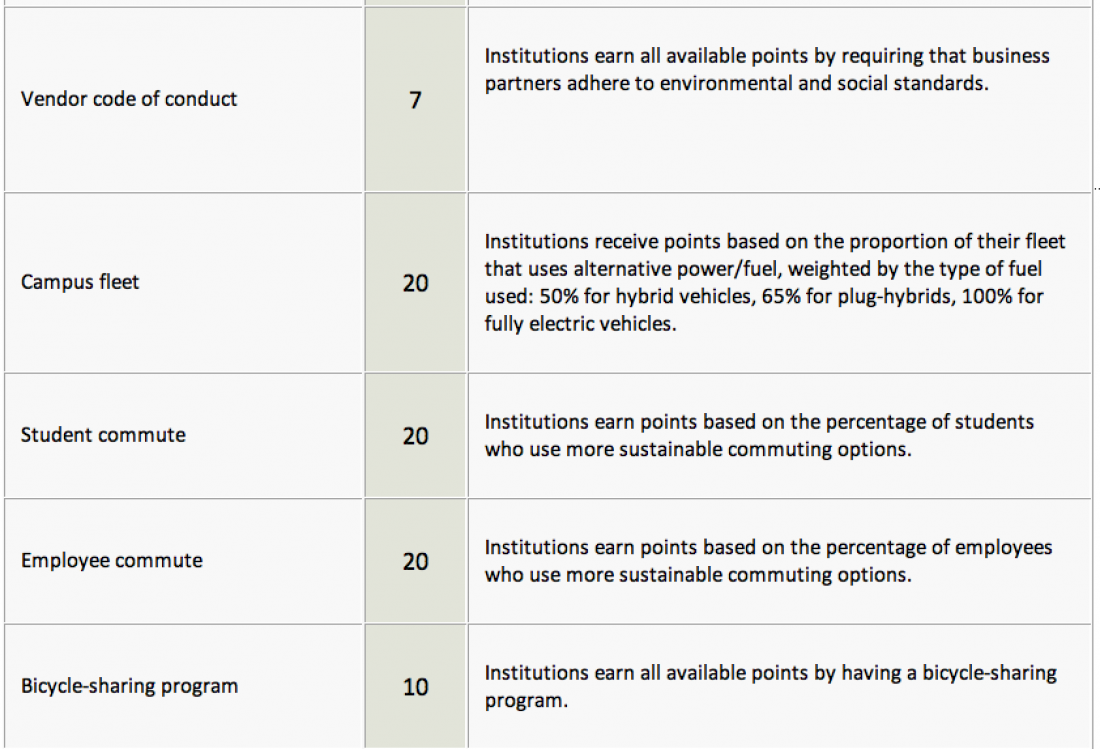Select the campus fleet description paragraph
The height and width of the screenshot is (749, 1100).
click(x=774, y=283)
